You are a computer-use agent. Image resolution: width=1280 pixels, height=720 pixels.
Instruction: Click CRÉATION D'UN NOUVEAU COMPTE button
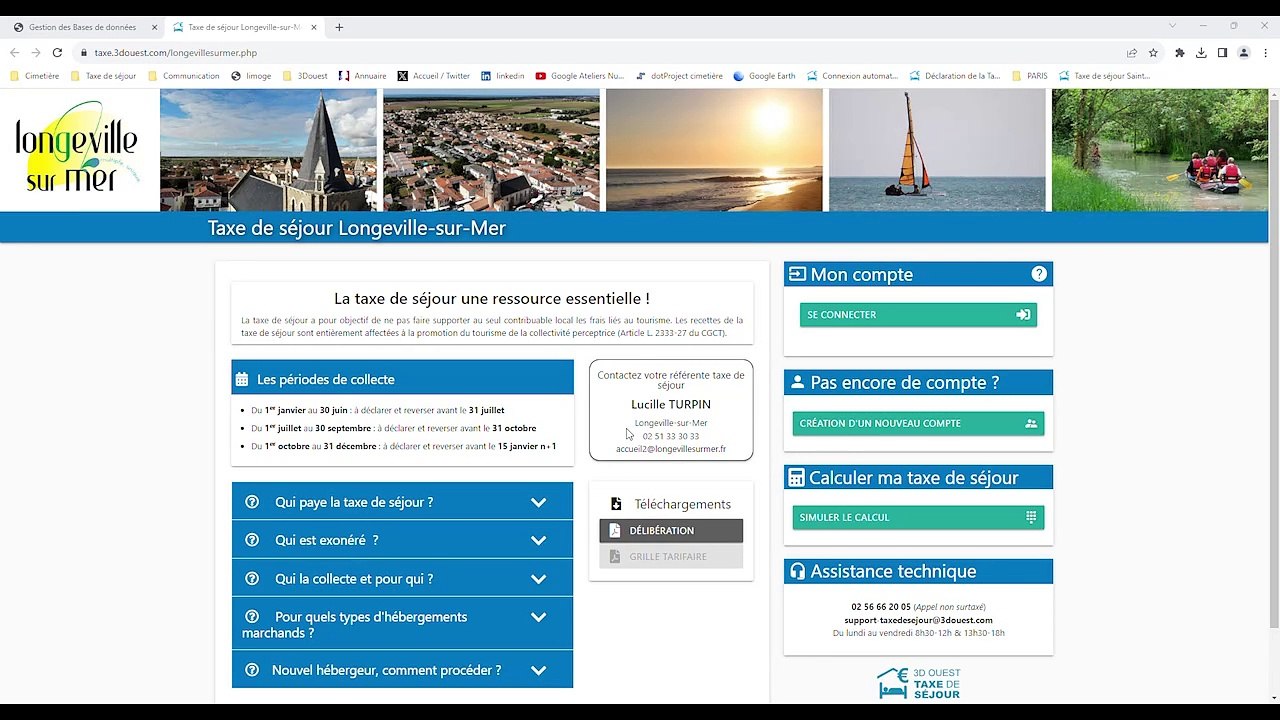point(918,423)
